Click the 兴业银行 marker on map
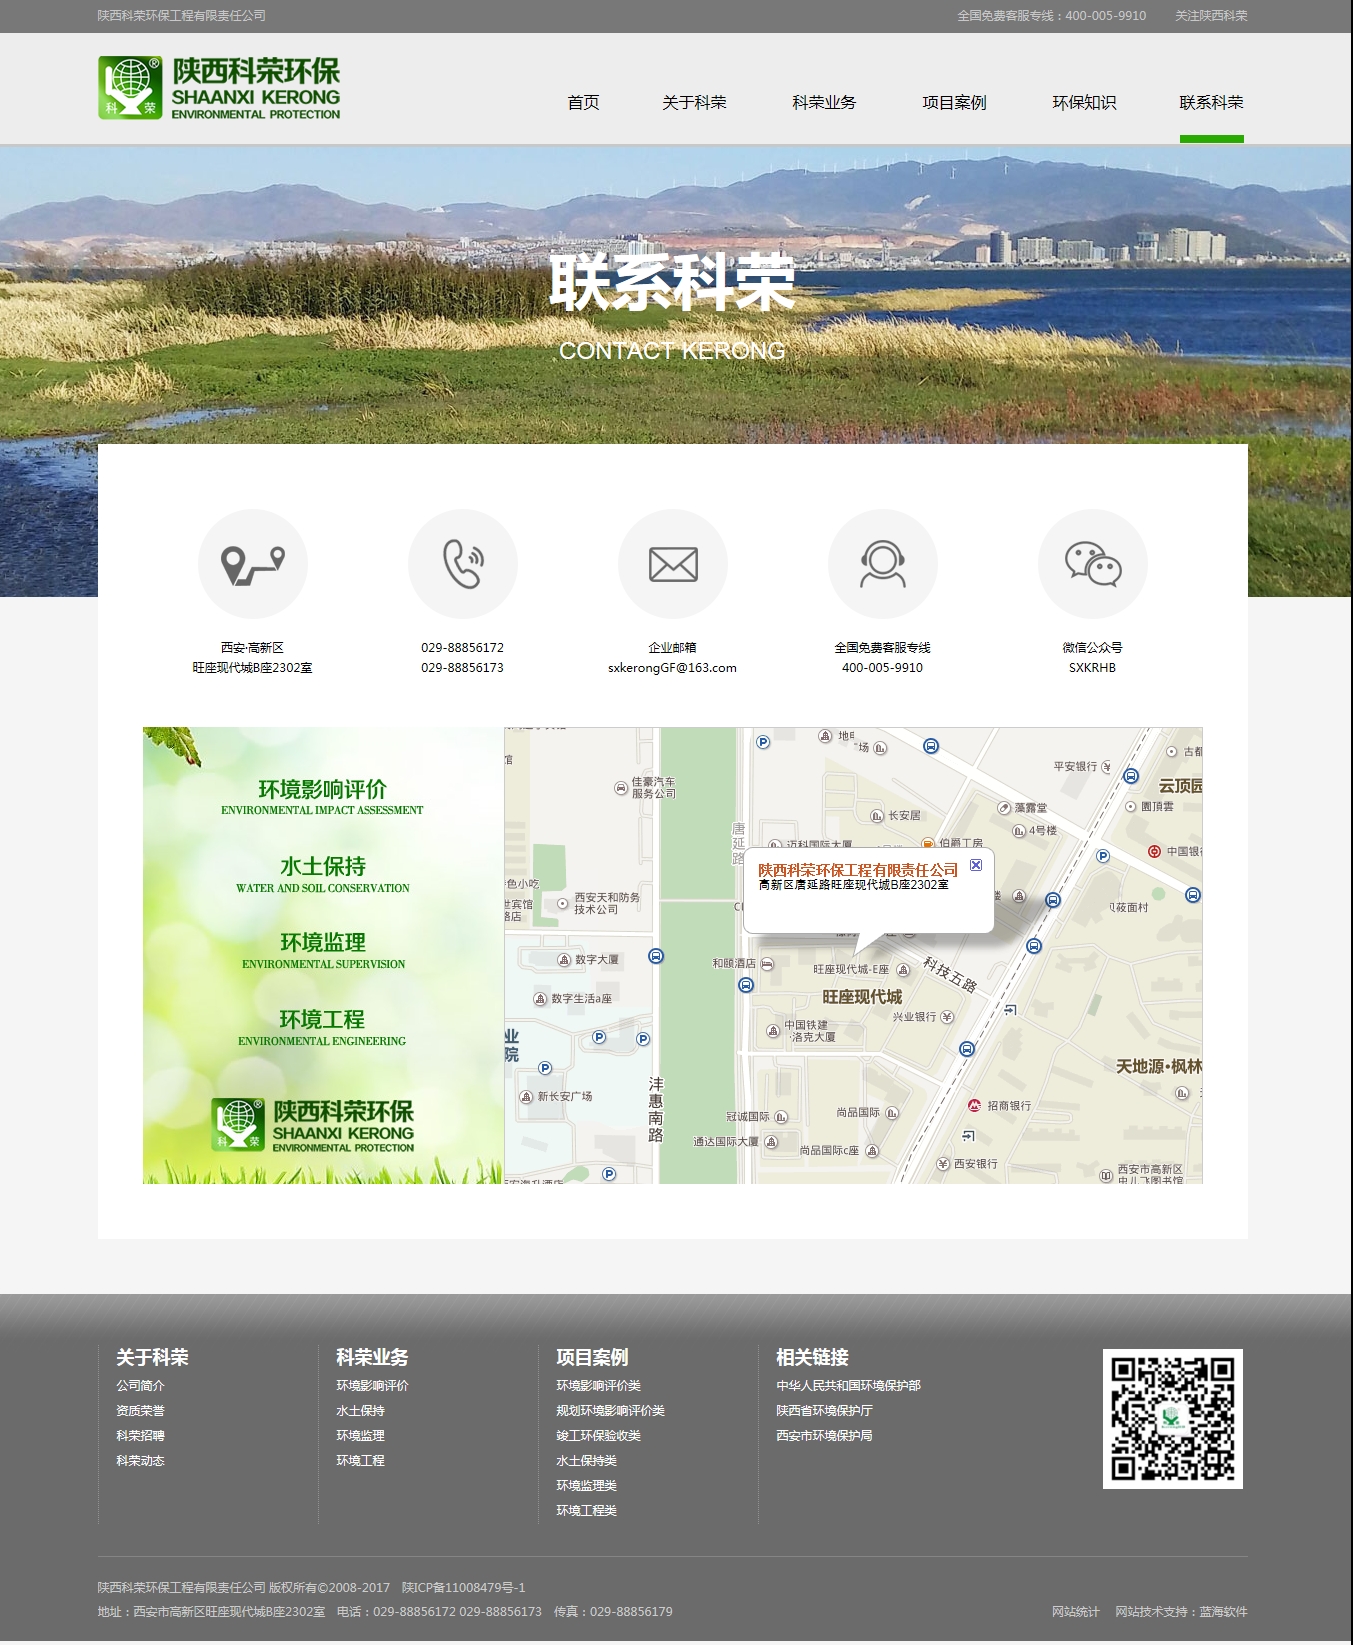 point(947,1017)
